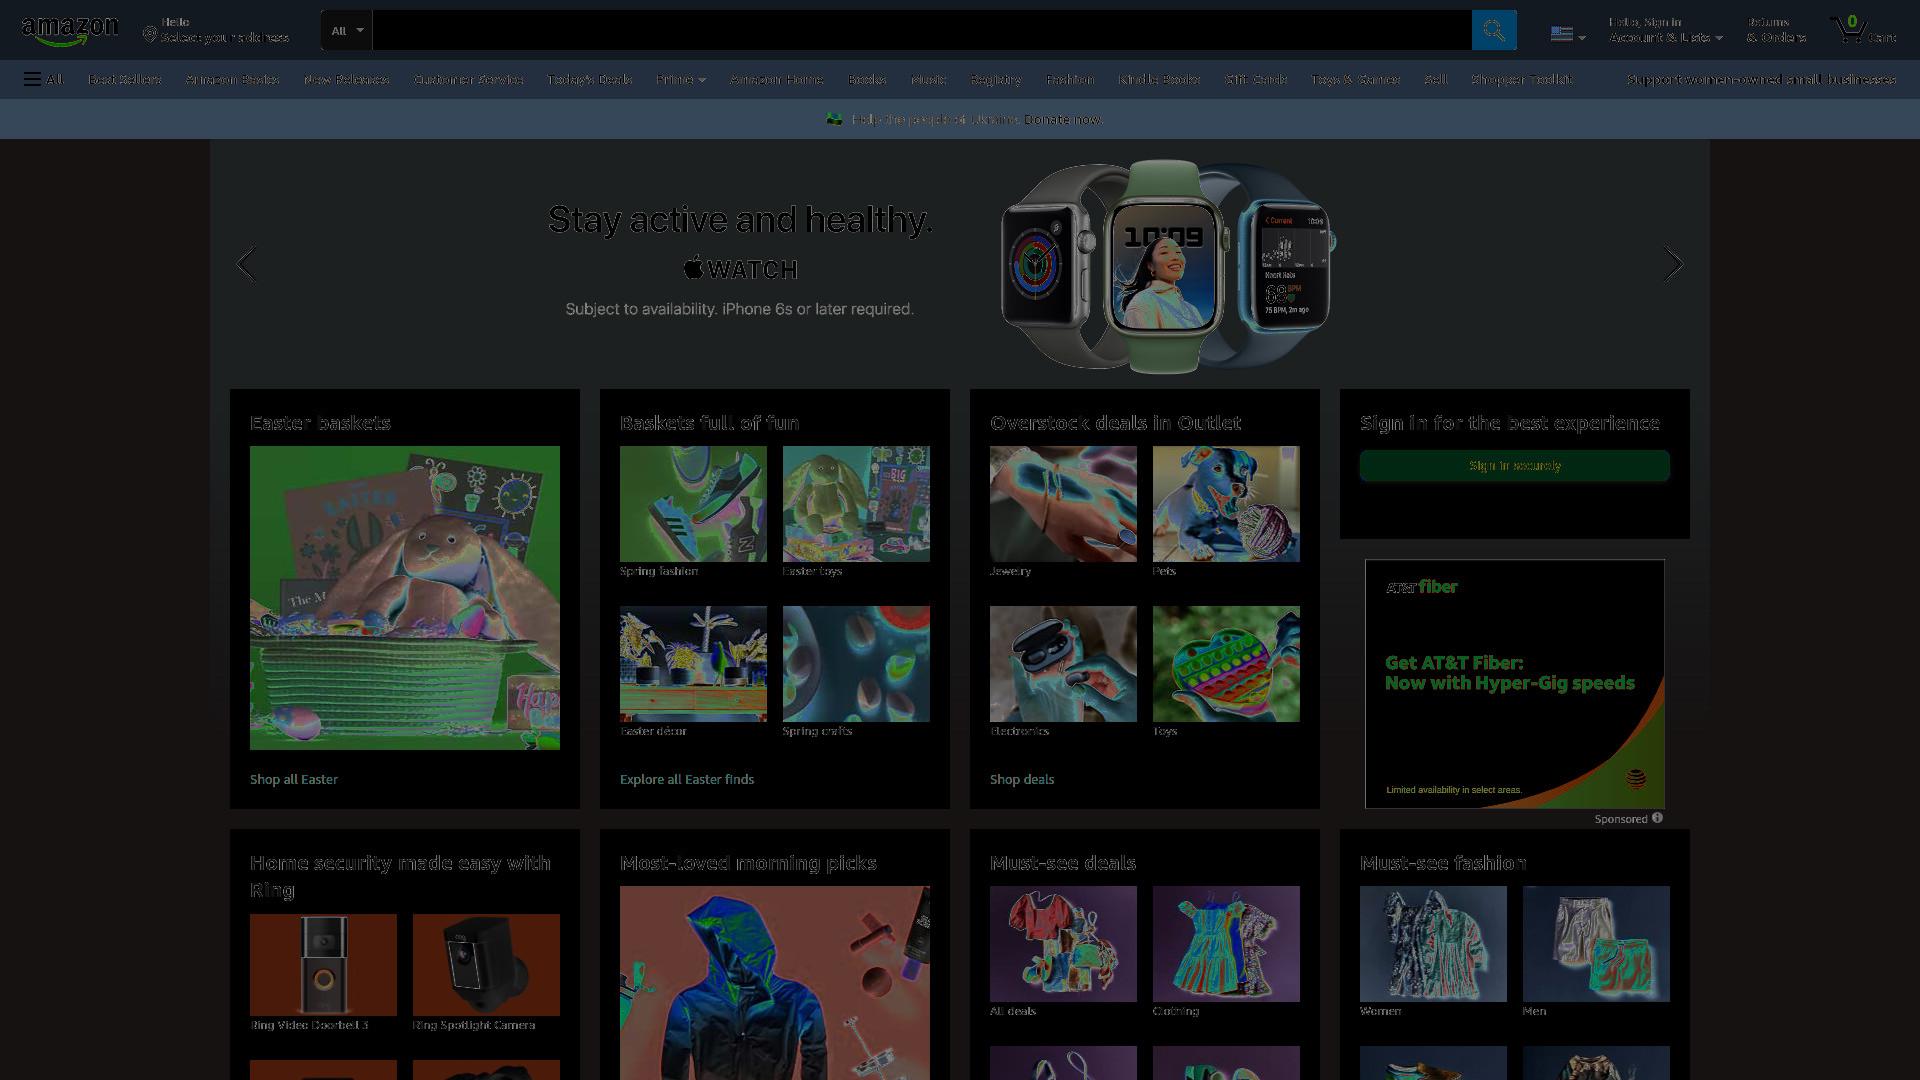The image size is (1920, 1080).
Task: Click the search magnifier button
Action: 1494,30
